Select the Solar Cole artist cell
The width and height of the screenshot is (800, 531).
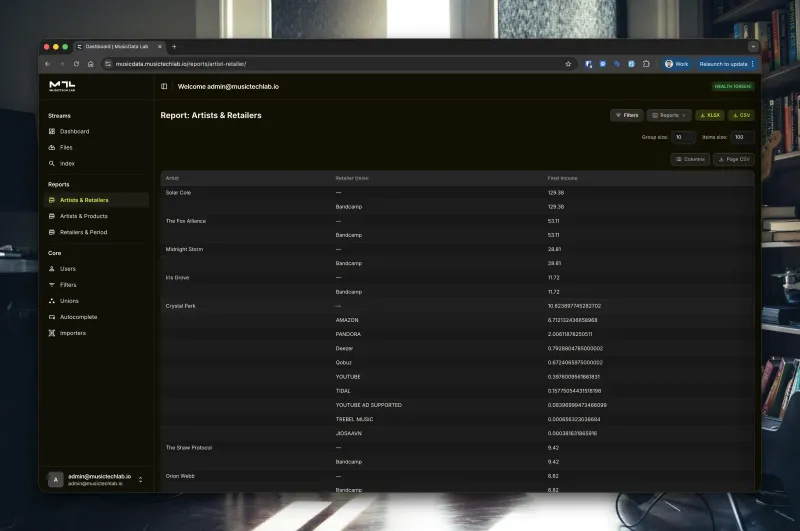178,193
